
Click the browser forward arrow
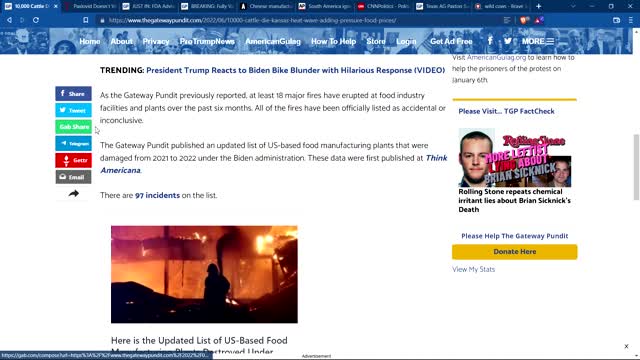click(22, 20)
